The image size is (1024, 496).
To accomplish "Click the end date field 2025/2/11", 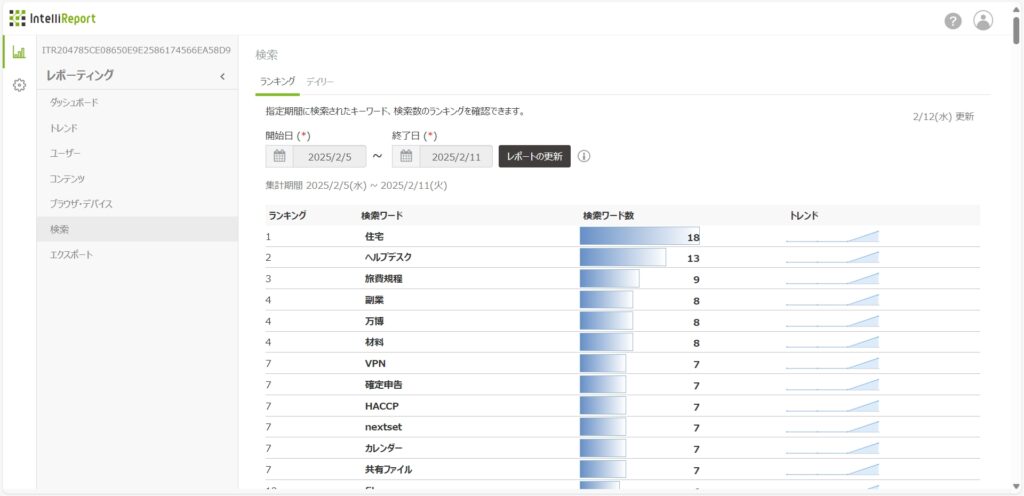I will pos(456,157).
